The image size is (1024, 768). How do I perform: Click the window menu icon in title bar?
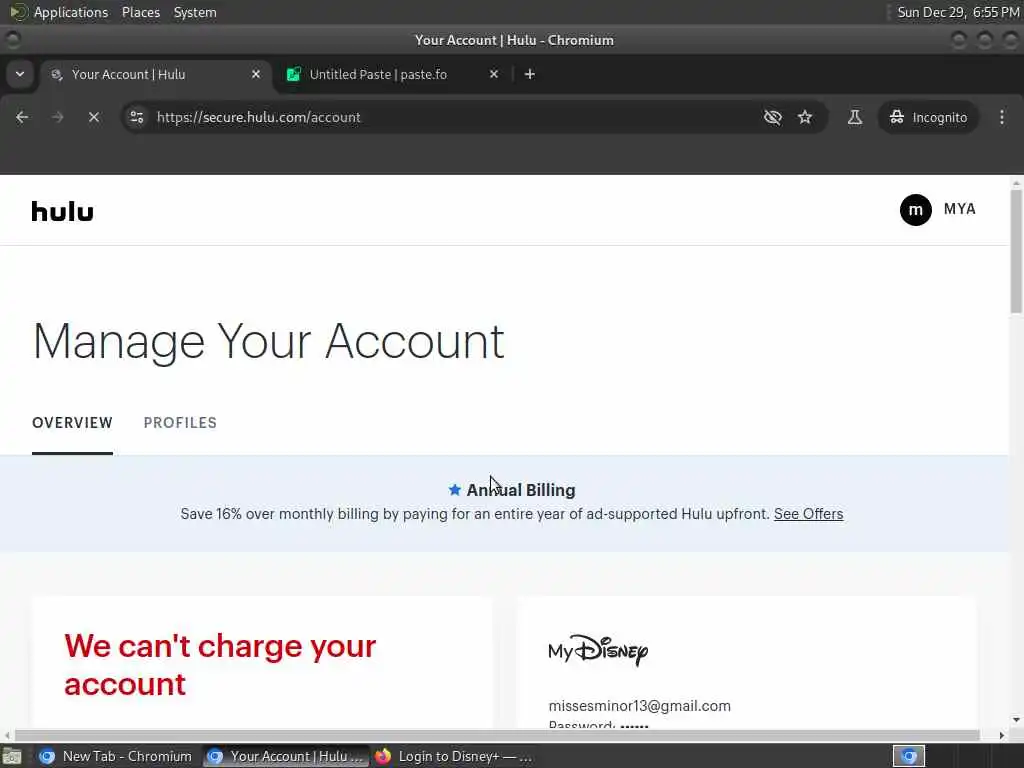pos(13,40)
